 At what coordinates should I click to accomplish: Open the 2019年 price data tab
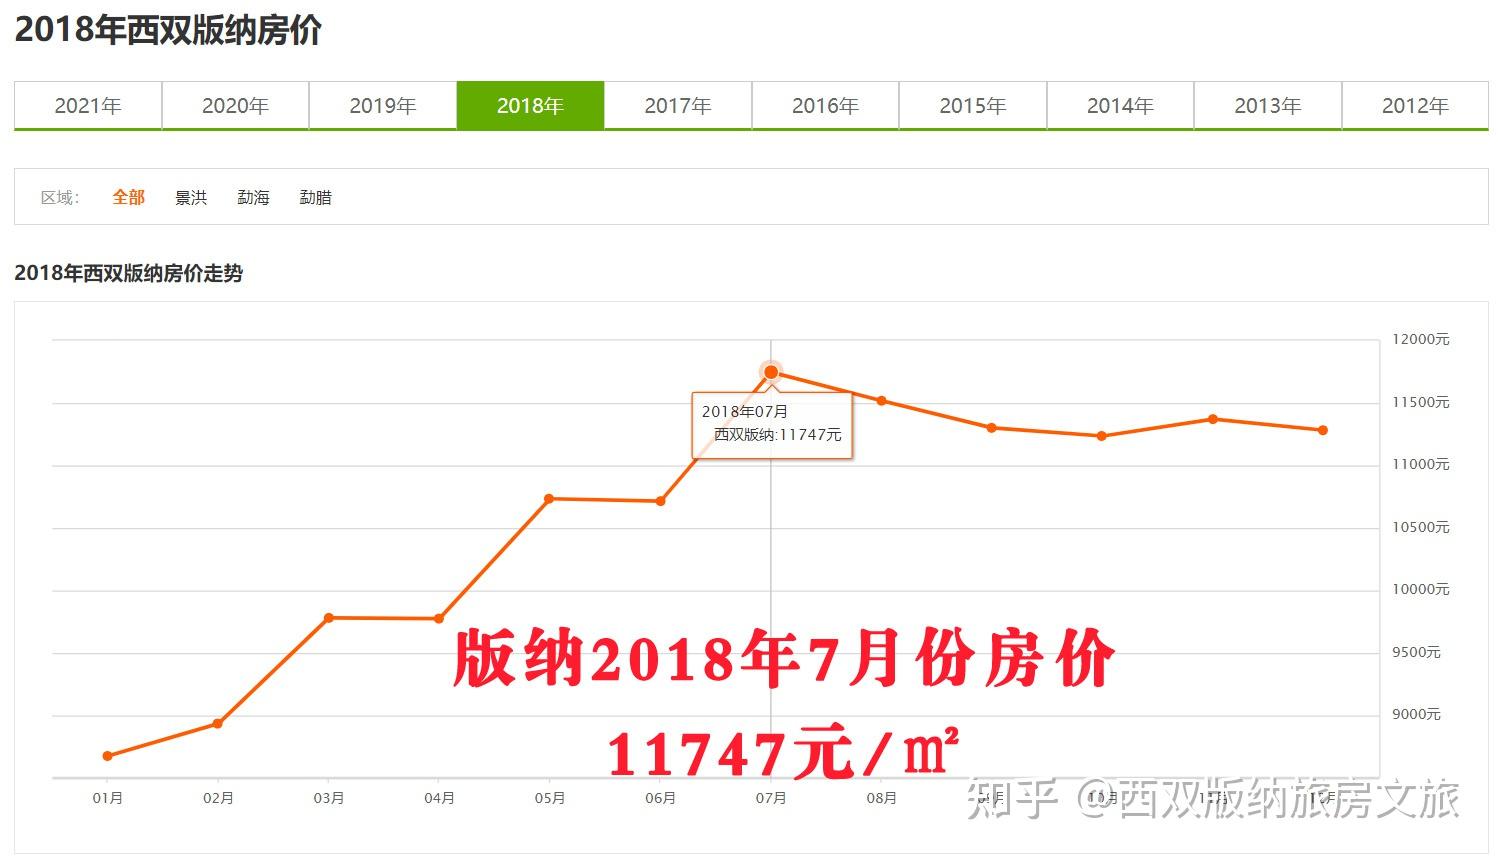[383, 105]
